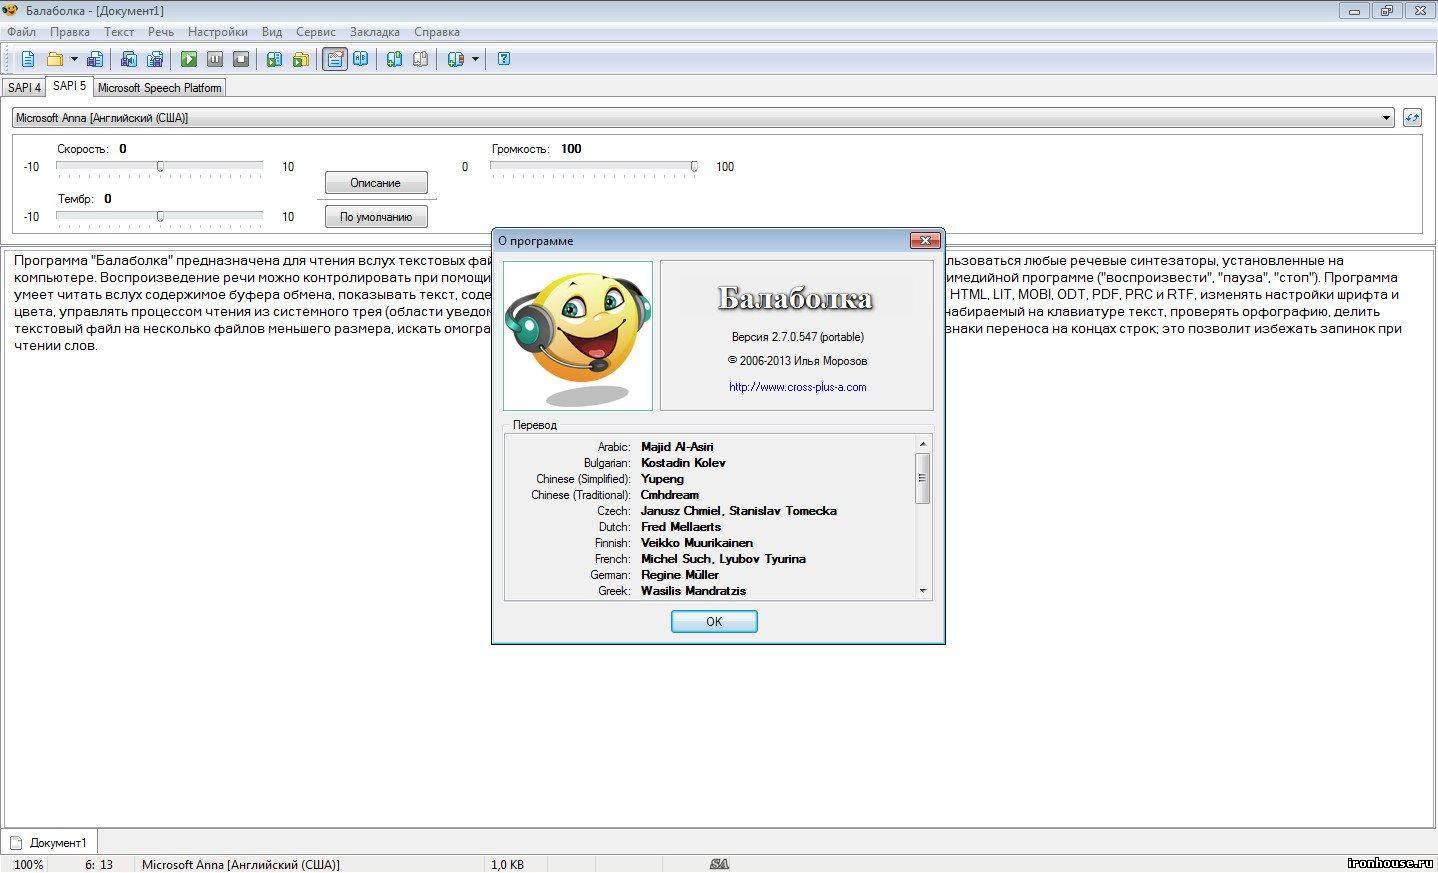Click the Документ1 document tab
1438x873 pixels.
click(50, 842)
